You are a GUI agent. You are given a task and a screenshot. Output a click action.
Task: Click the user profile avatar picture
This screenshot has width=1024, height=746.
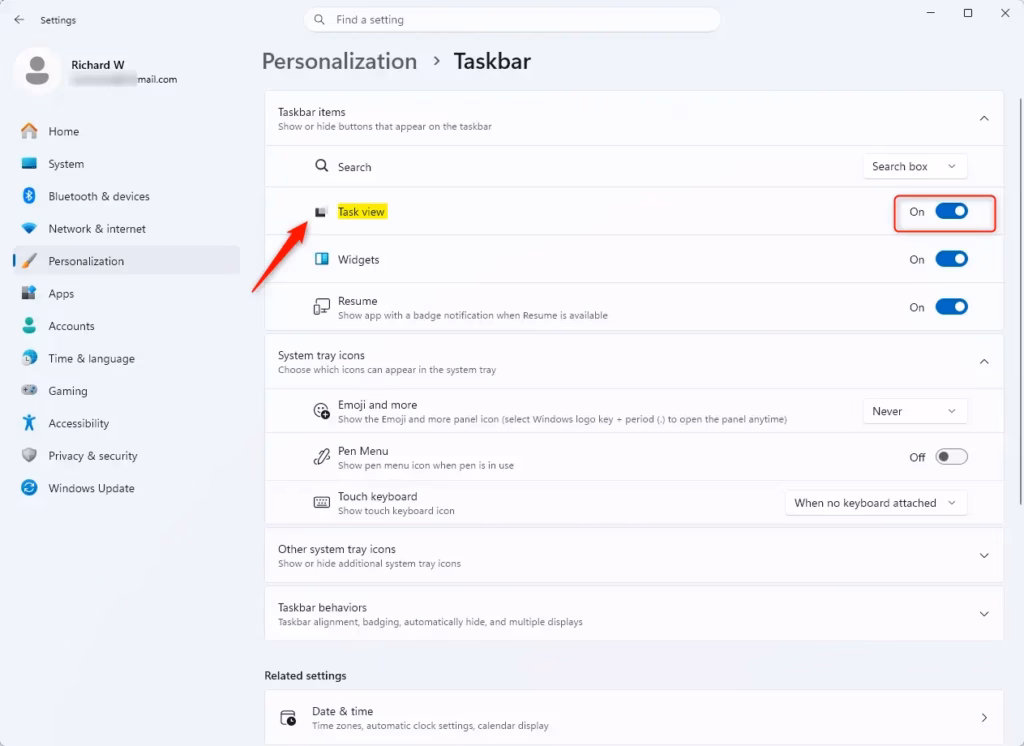pos(37,71)
